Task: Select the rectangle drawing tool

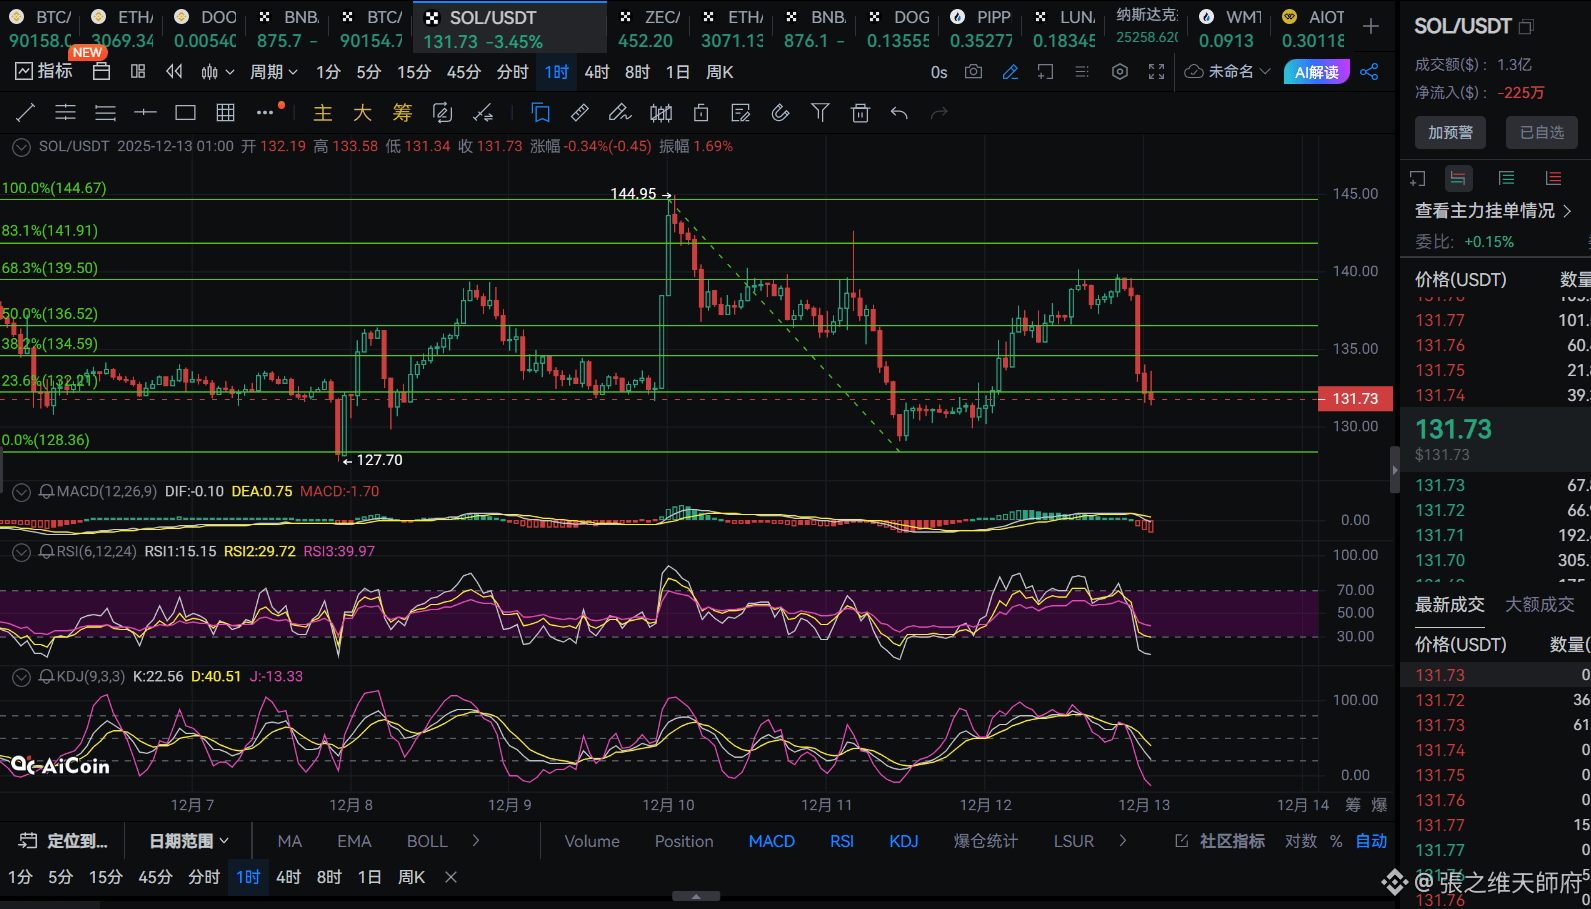Action: (185, 113)
